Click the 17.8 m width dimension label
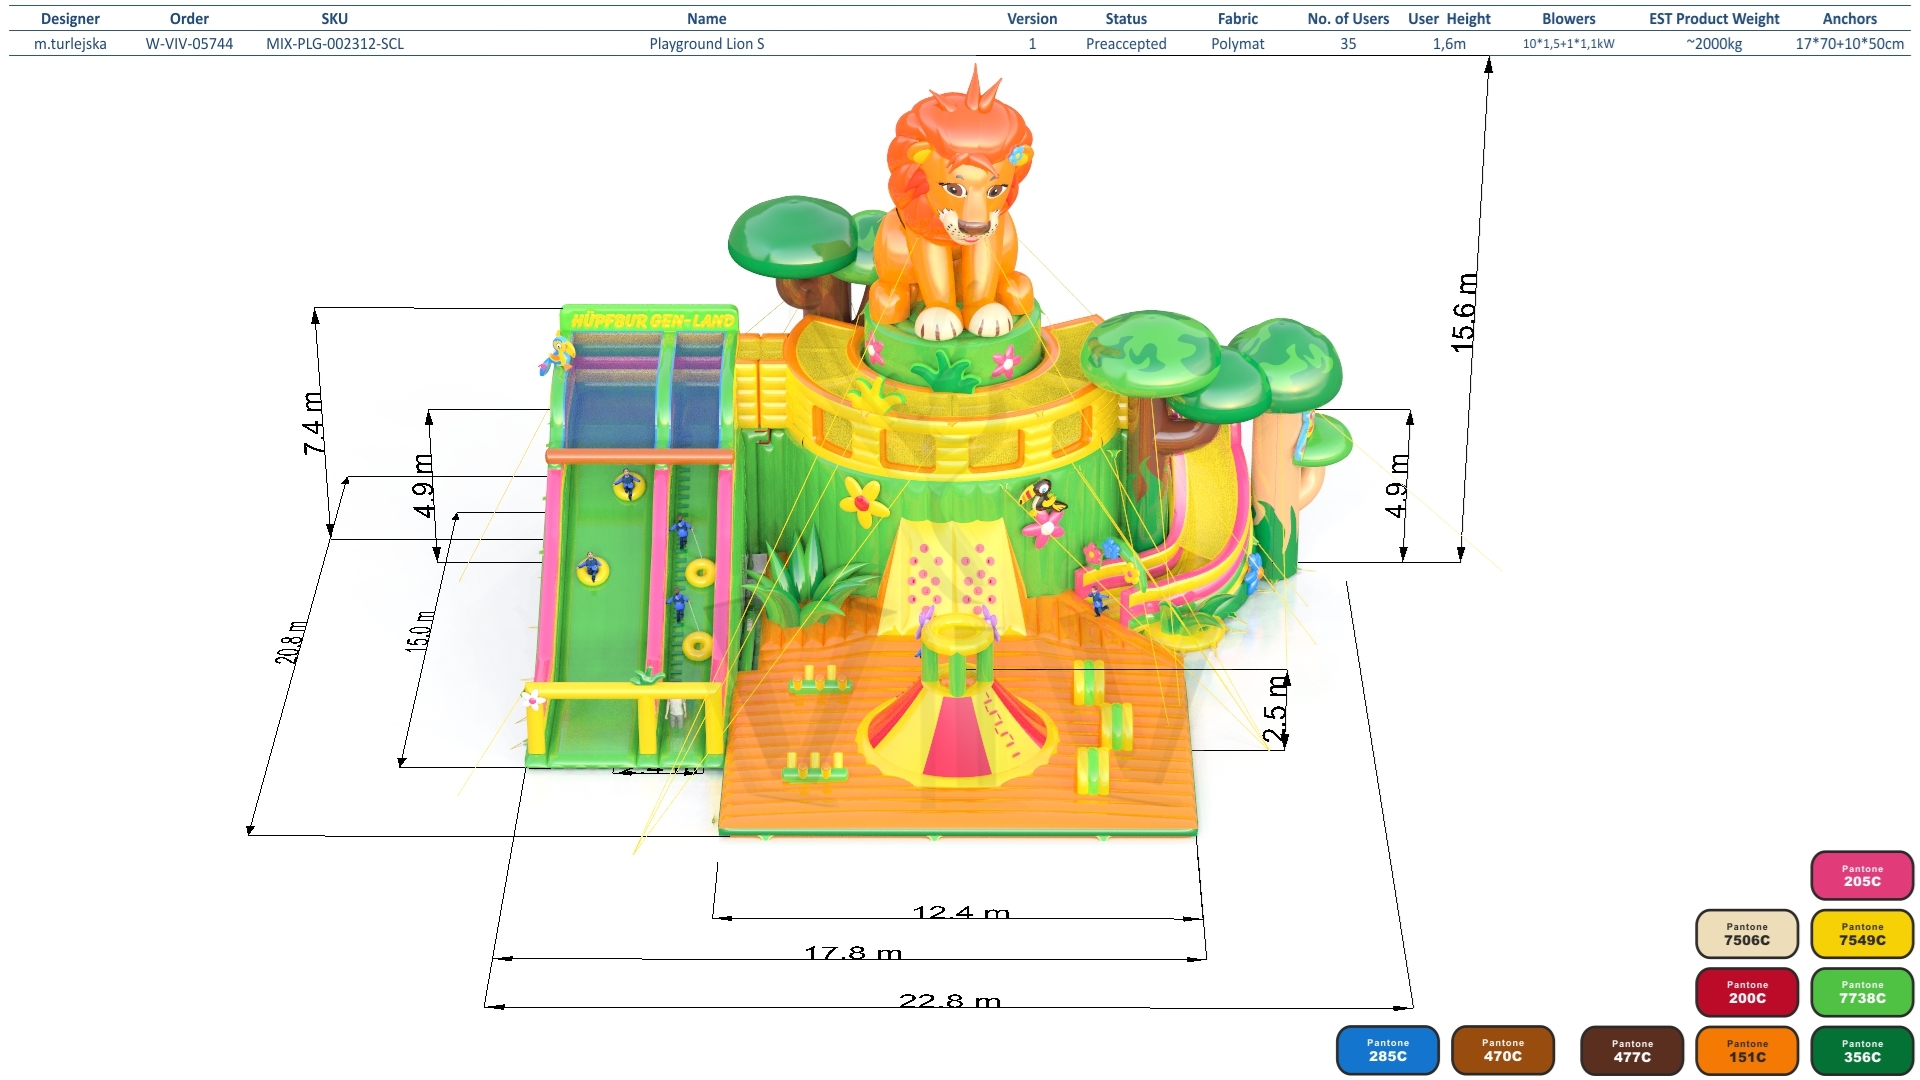Image resolution: width=1920 pixels, height=1080 pixels. [853, 953]
